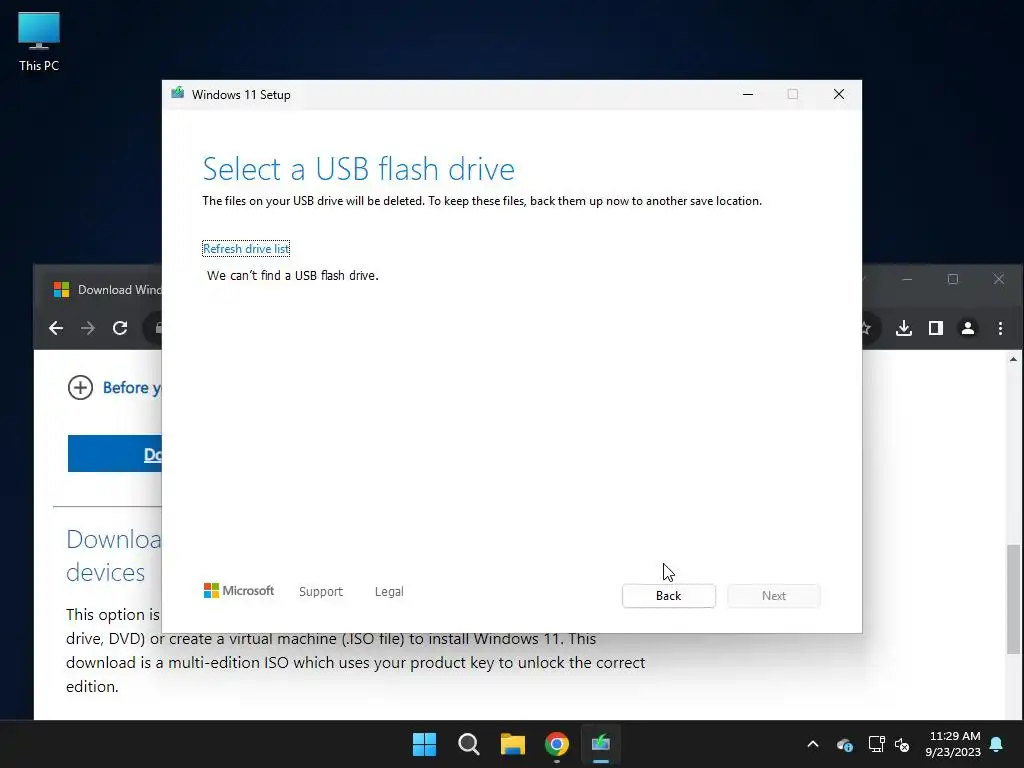Click the OneDrive cloud tray icon
The width and height of the screenshot is (1024, 768).
click(x=844, y=744)
